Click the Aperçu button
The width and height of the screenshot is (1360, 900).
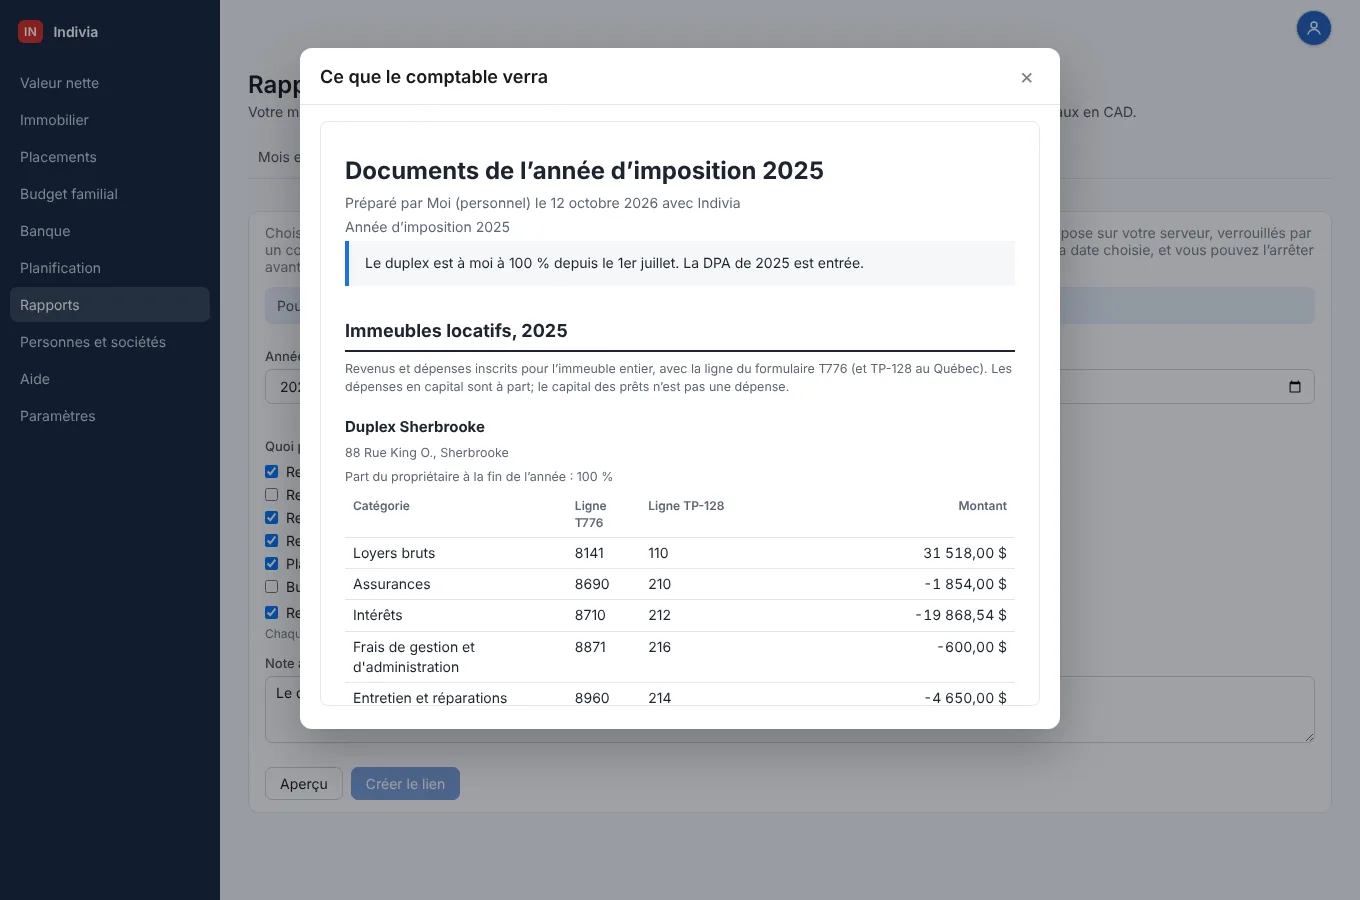[x=304, y=784]
